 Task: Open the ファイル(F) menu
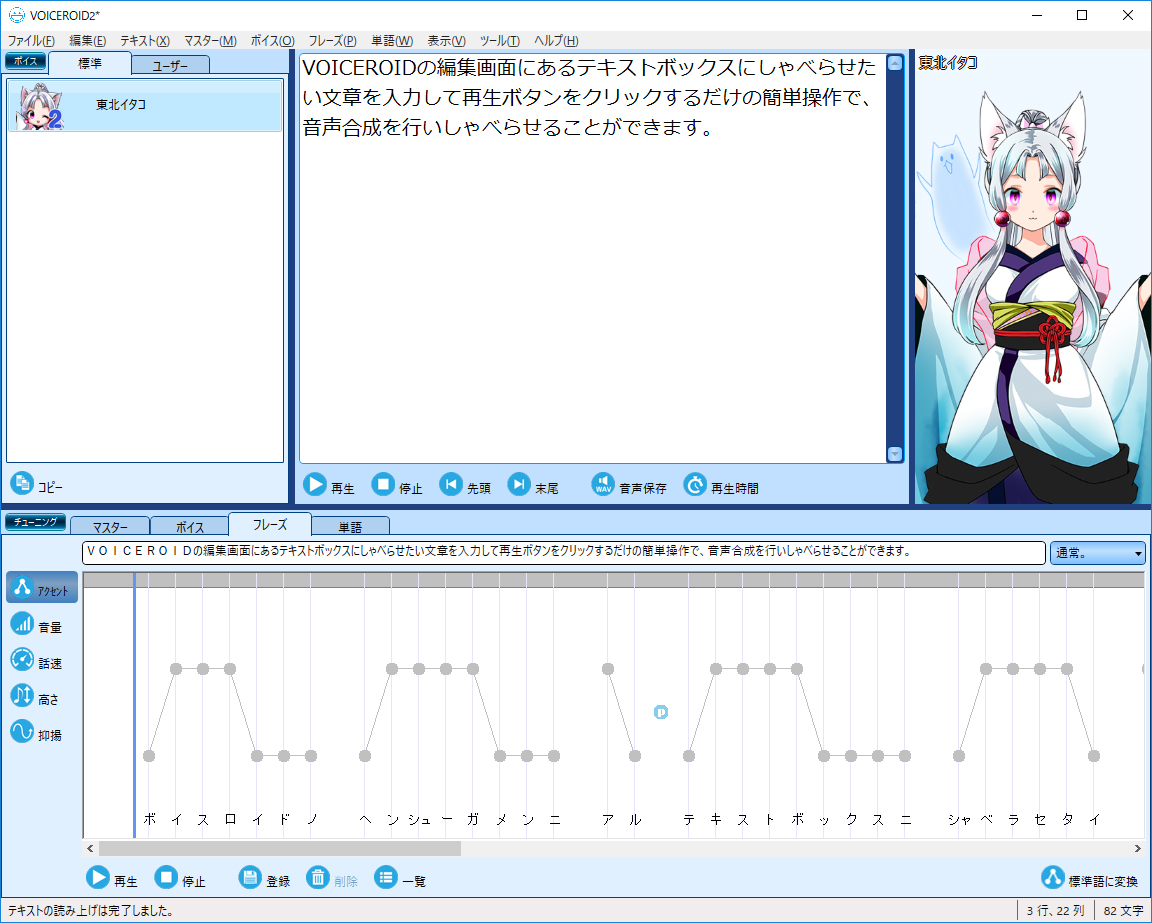[x=31, y=41]
